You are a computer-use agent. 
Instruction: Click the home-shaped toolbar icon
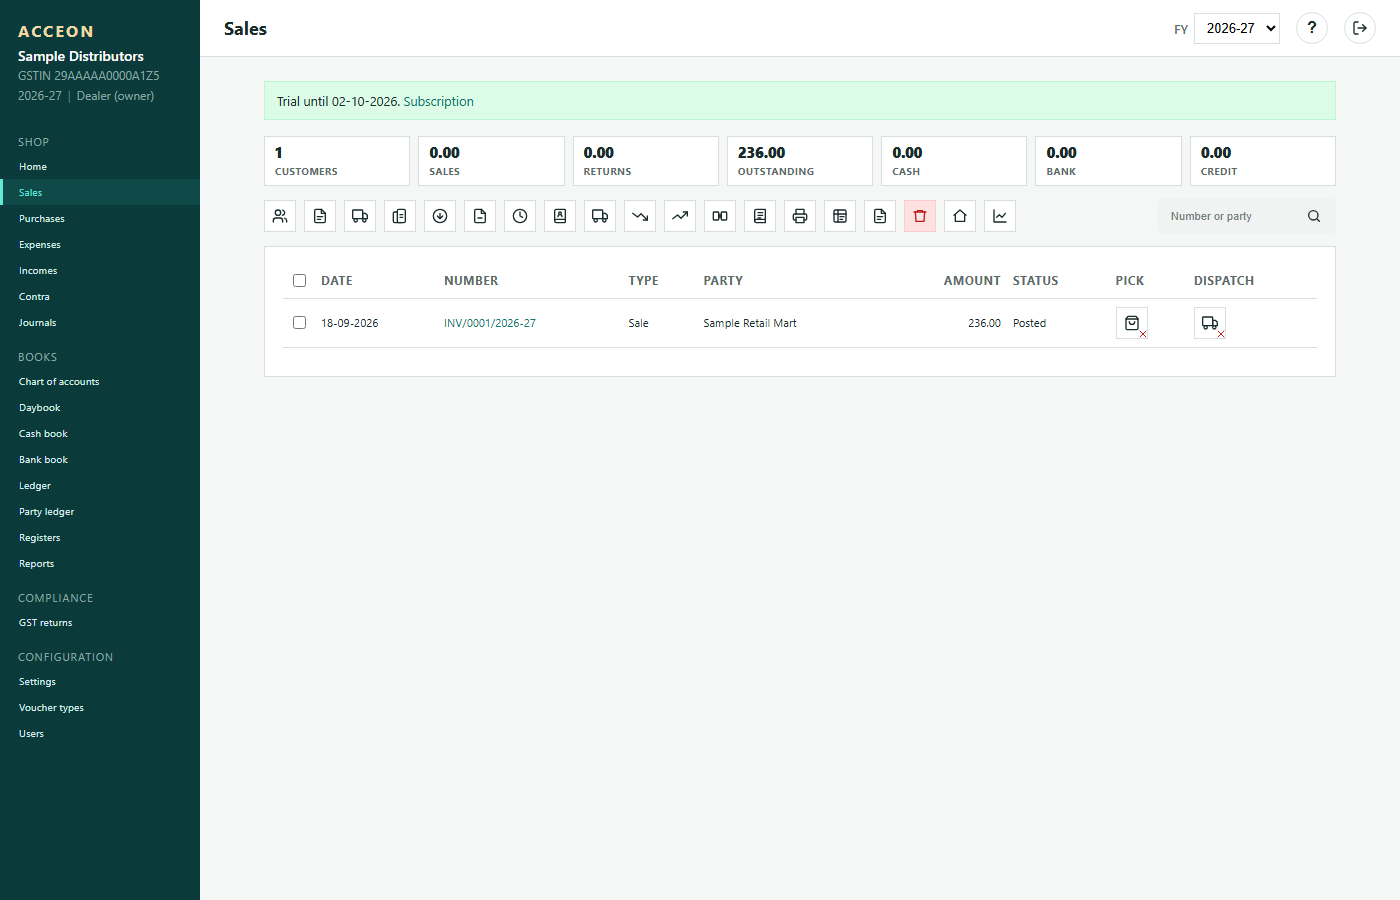(x=960, y=216)
